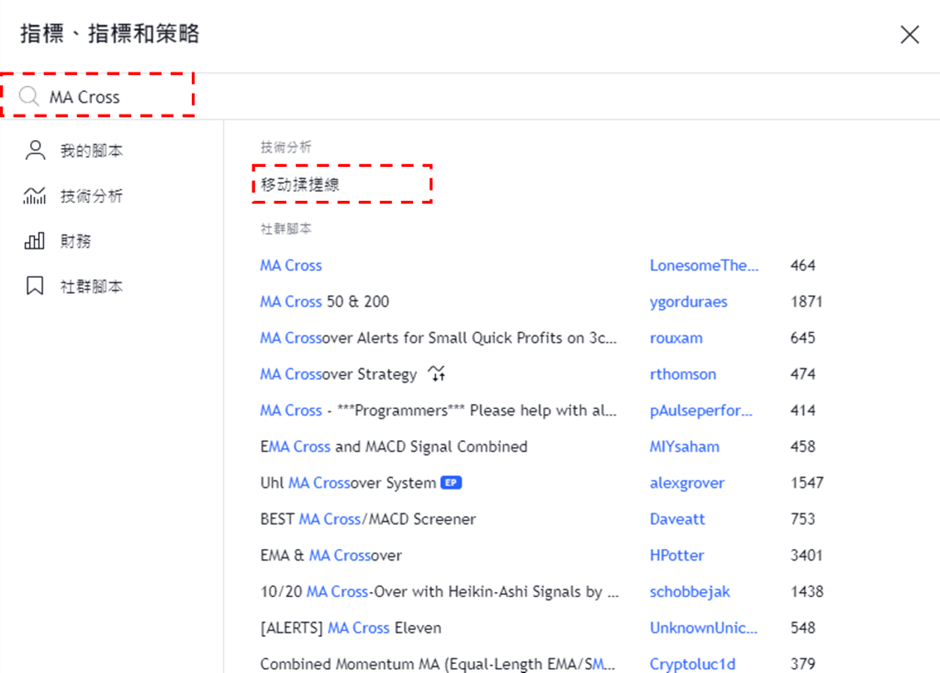Select the MA Cross 50 & 200 script
This screenshot has height=673, width=940.
[x=324, y=301]
